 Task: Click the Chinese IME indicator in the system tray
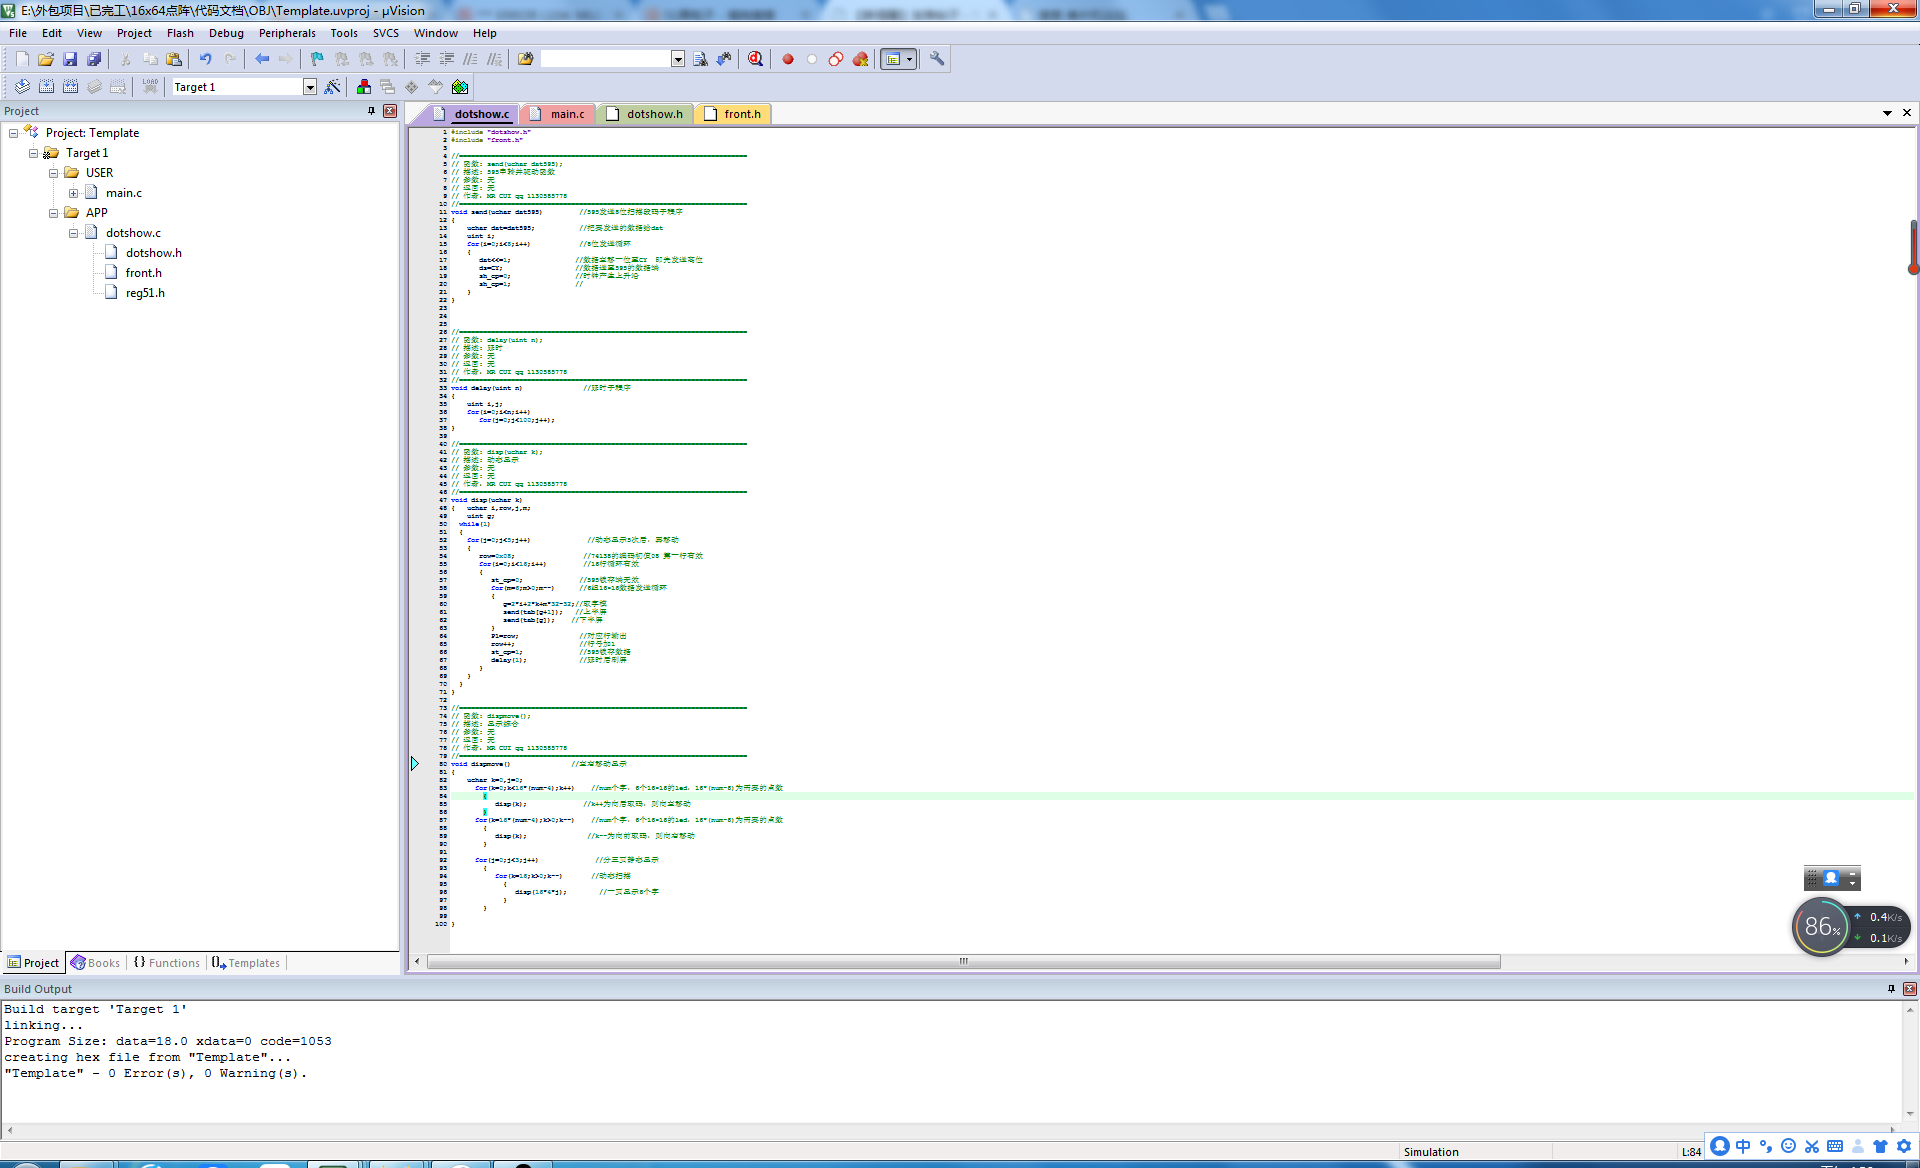1743,1147
